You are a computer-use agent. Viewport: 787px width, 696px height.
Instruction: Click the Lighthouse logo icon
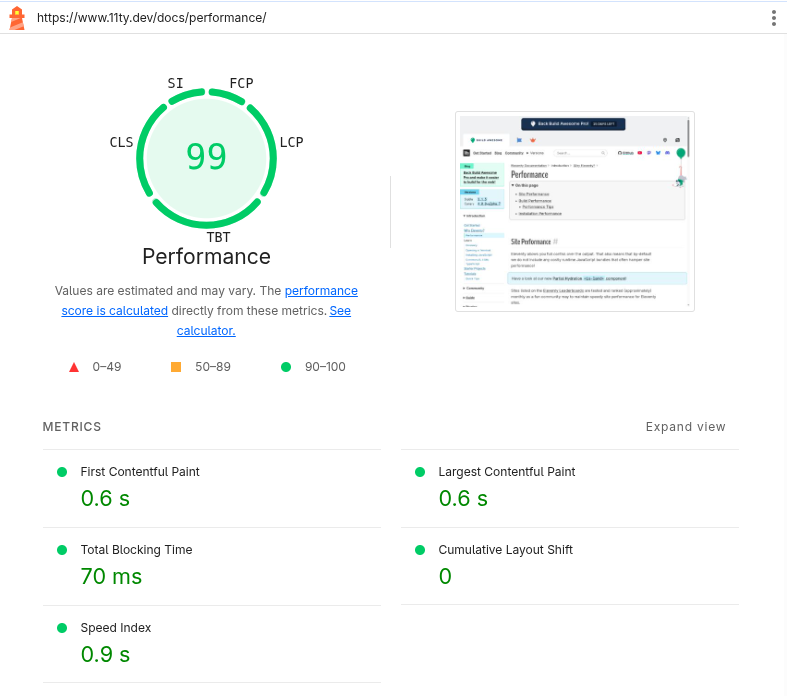click(x=17, y=18)
